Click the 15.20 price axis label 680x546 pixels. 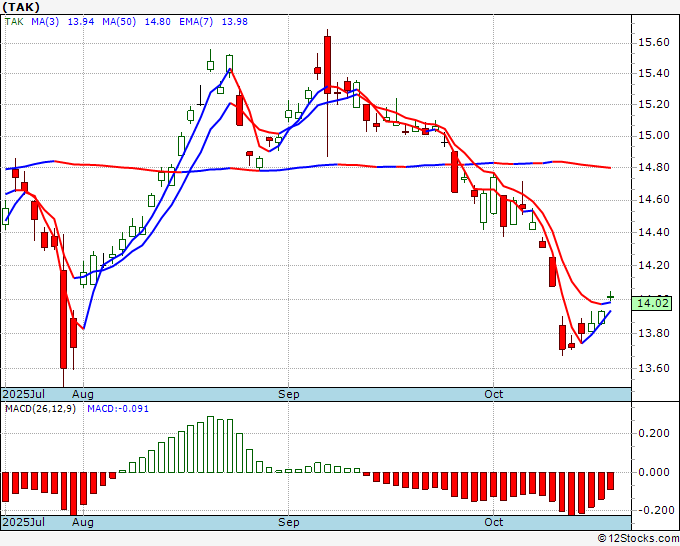point(654,104)
